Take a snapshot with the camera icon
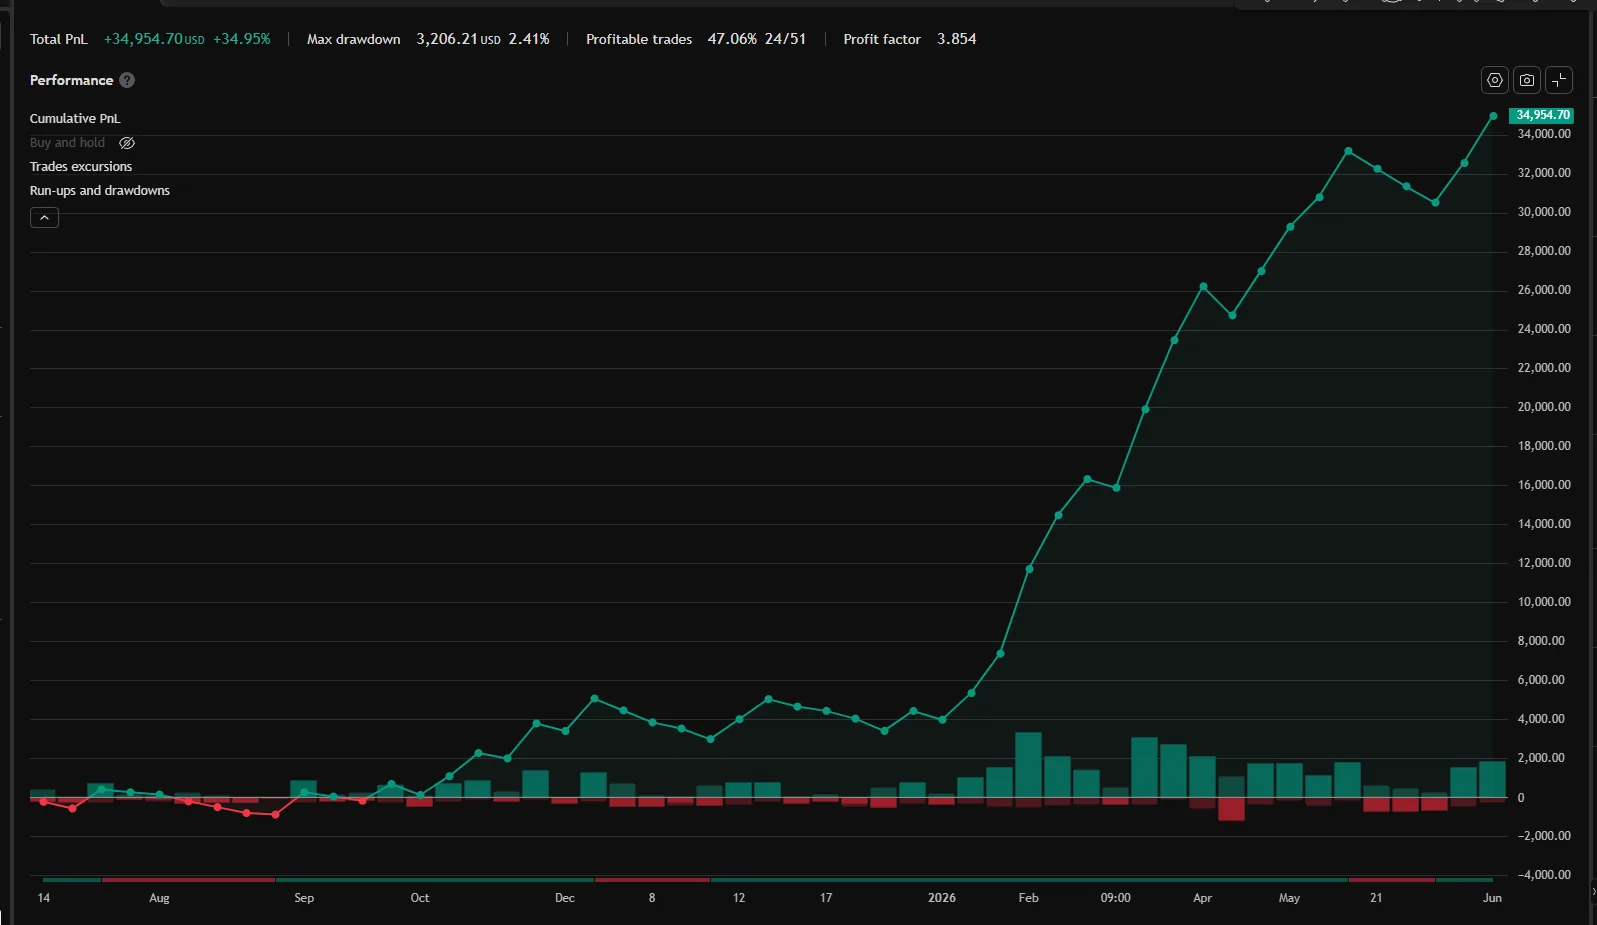 [1527, 80]
